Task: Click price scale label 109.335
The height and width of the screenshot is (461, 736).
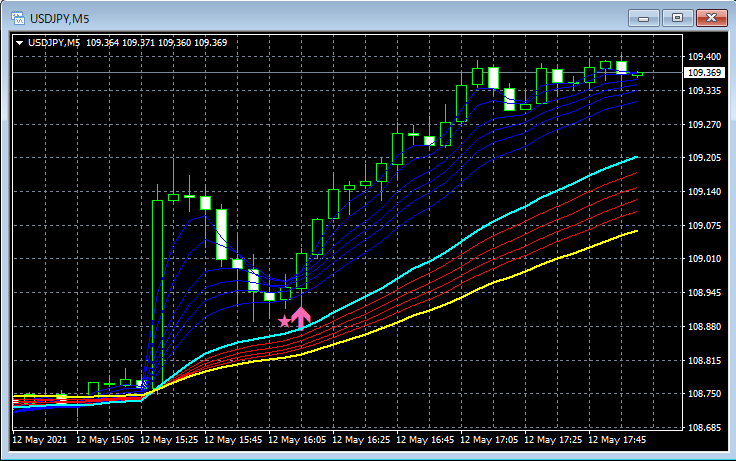Action: 704,91
